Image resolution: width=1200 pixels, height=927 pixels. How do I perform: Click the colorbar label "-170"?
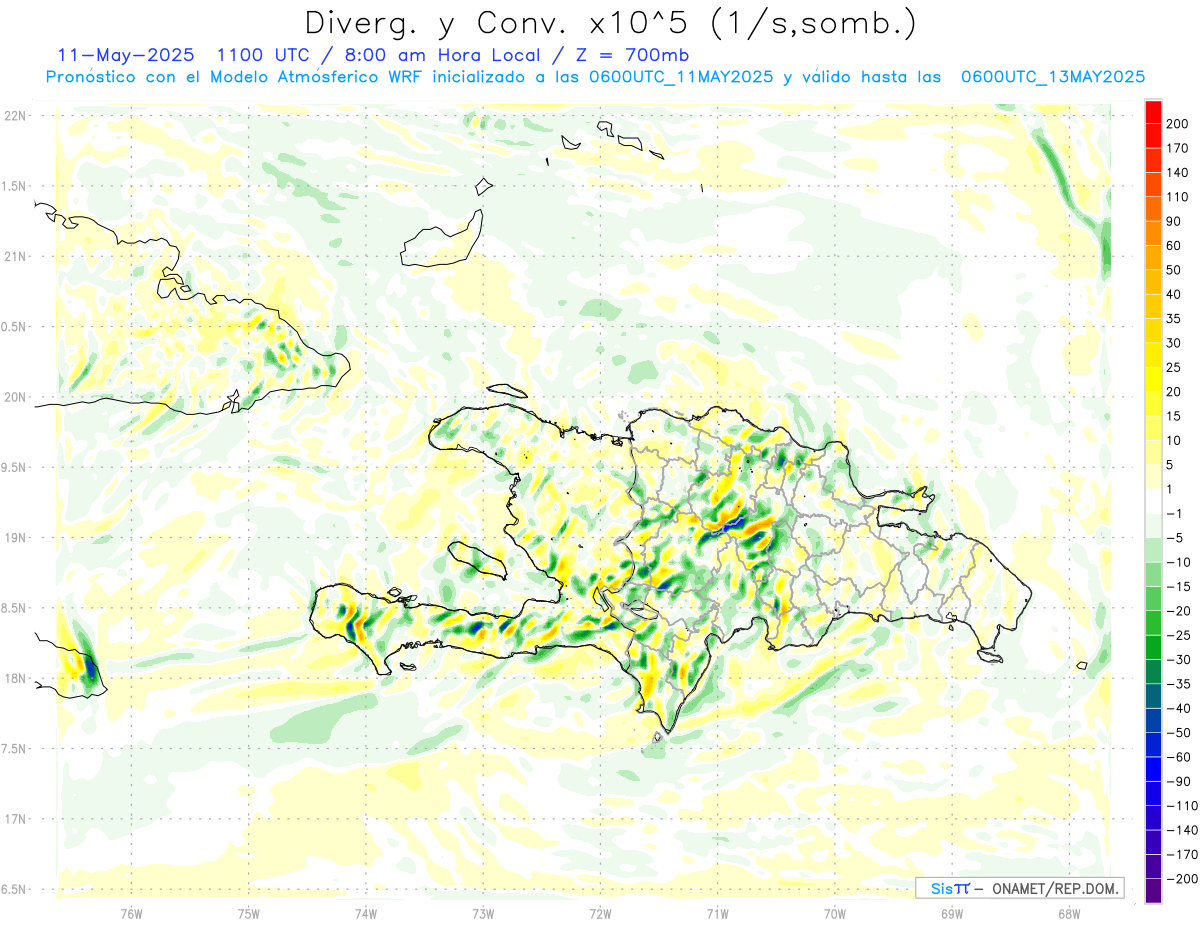click(1183, 855)
